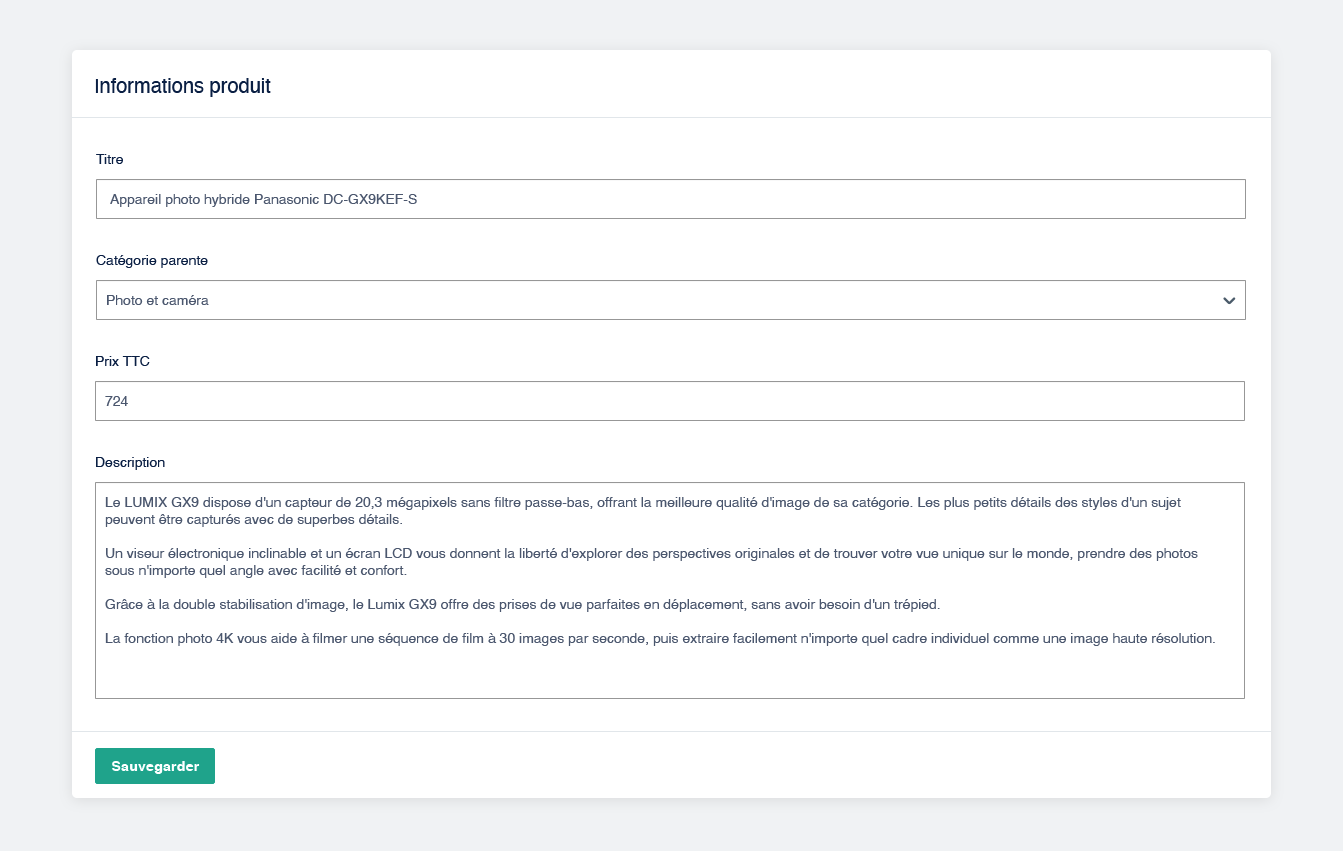Click the Catégorie parente label
This screenshot has width=1343, height=851.
tap(152, 260)
